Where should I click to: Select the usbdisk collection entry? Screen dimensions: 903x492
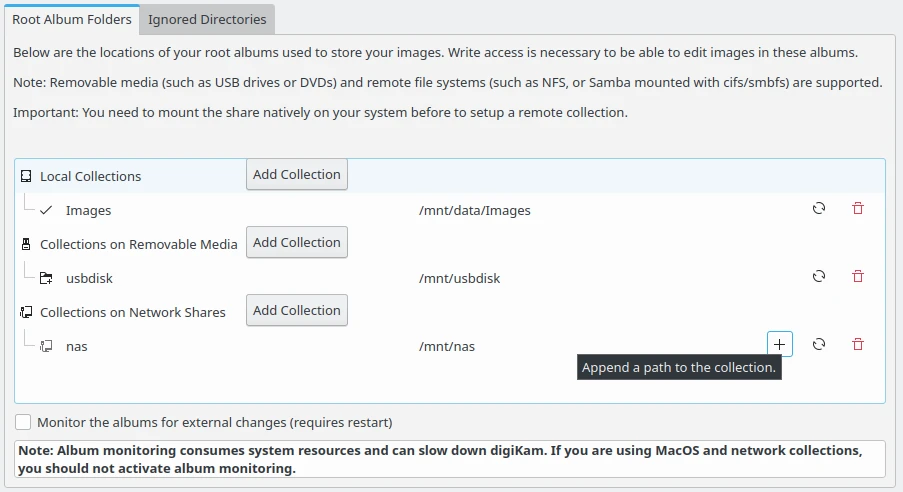click(89, 279)
